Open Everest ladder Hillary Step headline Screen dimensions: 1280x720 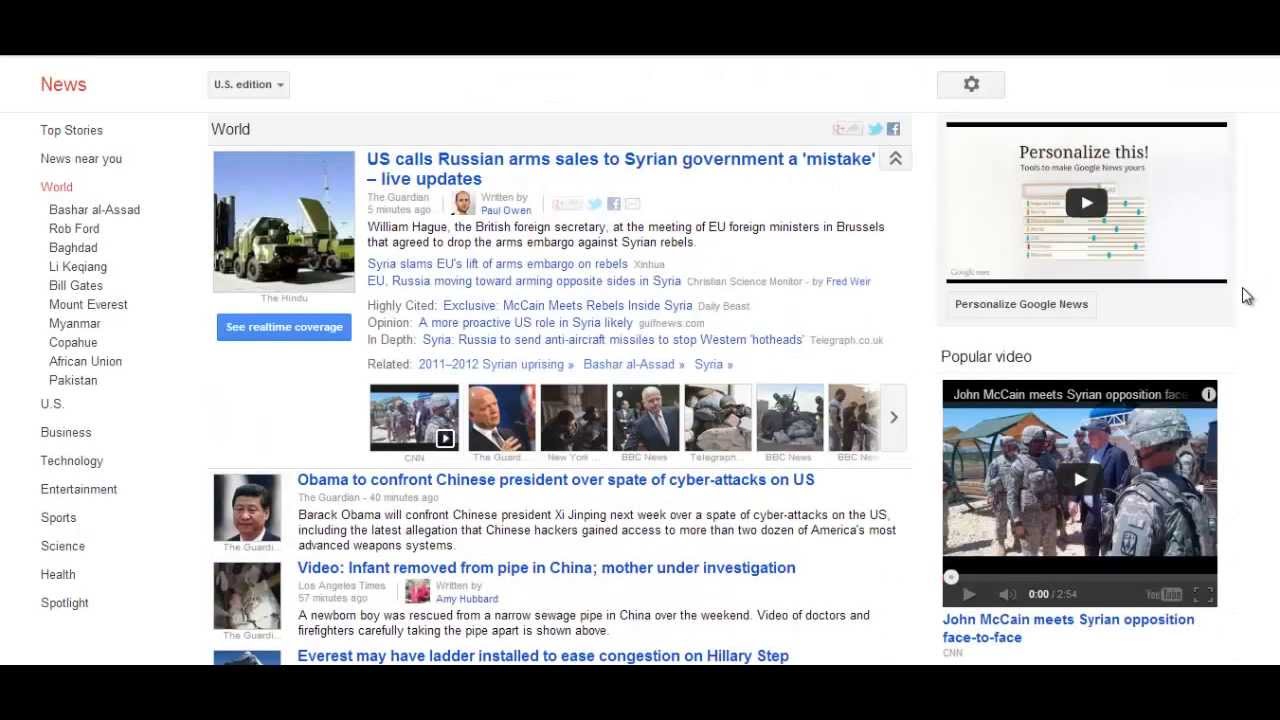[x=543, y=656]
